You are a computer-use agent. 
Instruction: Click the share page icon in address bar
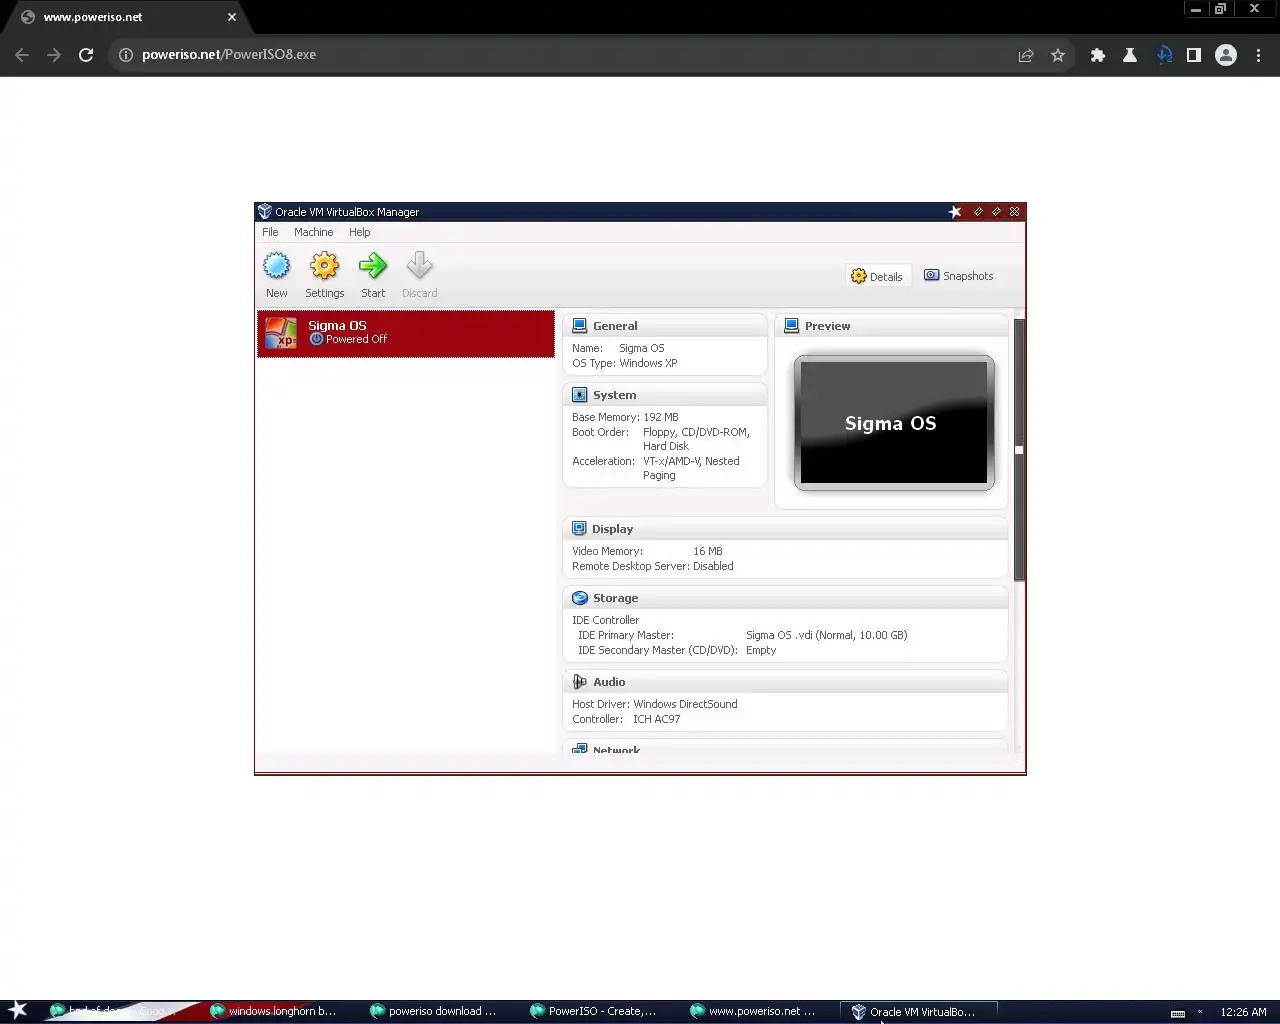1026,55
